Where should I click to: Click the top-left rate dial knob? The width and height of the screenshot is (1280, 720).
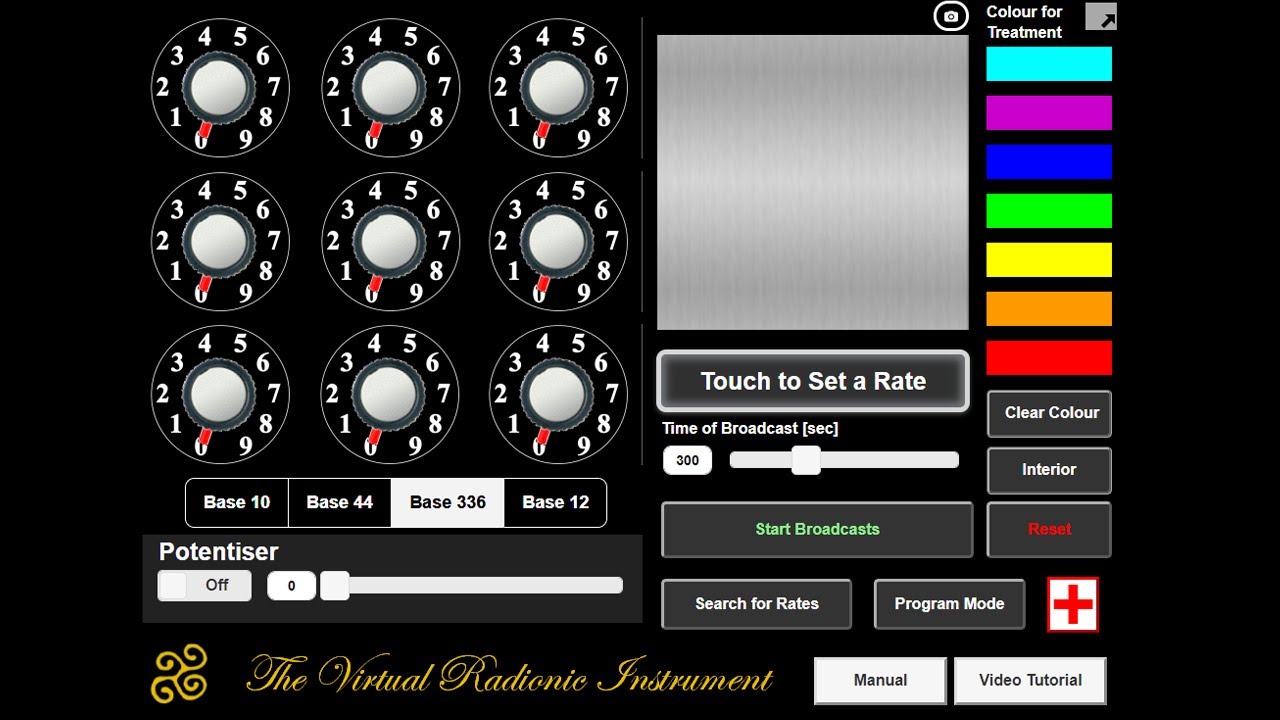[x=220, y=88]
